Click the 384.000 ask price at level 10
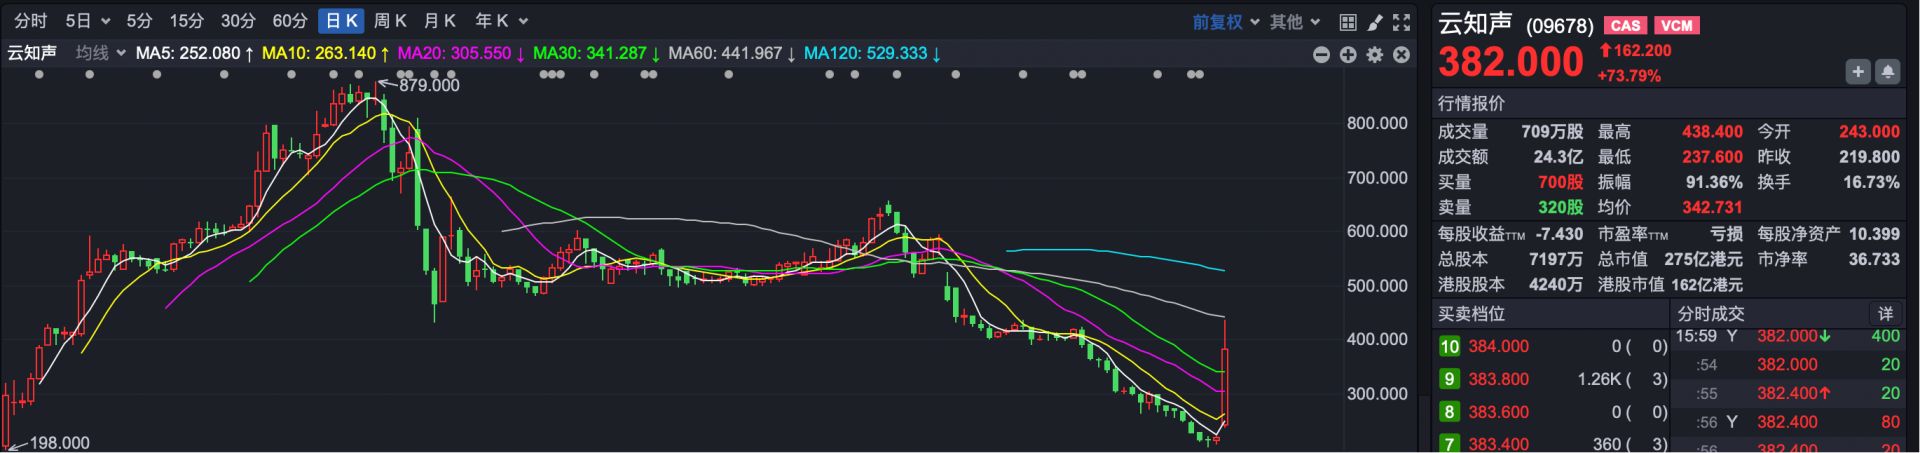This screenshot has width=1920, height=453. pyautogui.click(x=1498, y=347)
